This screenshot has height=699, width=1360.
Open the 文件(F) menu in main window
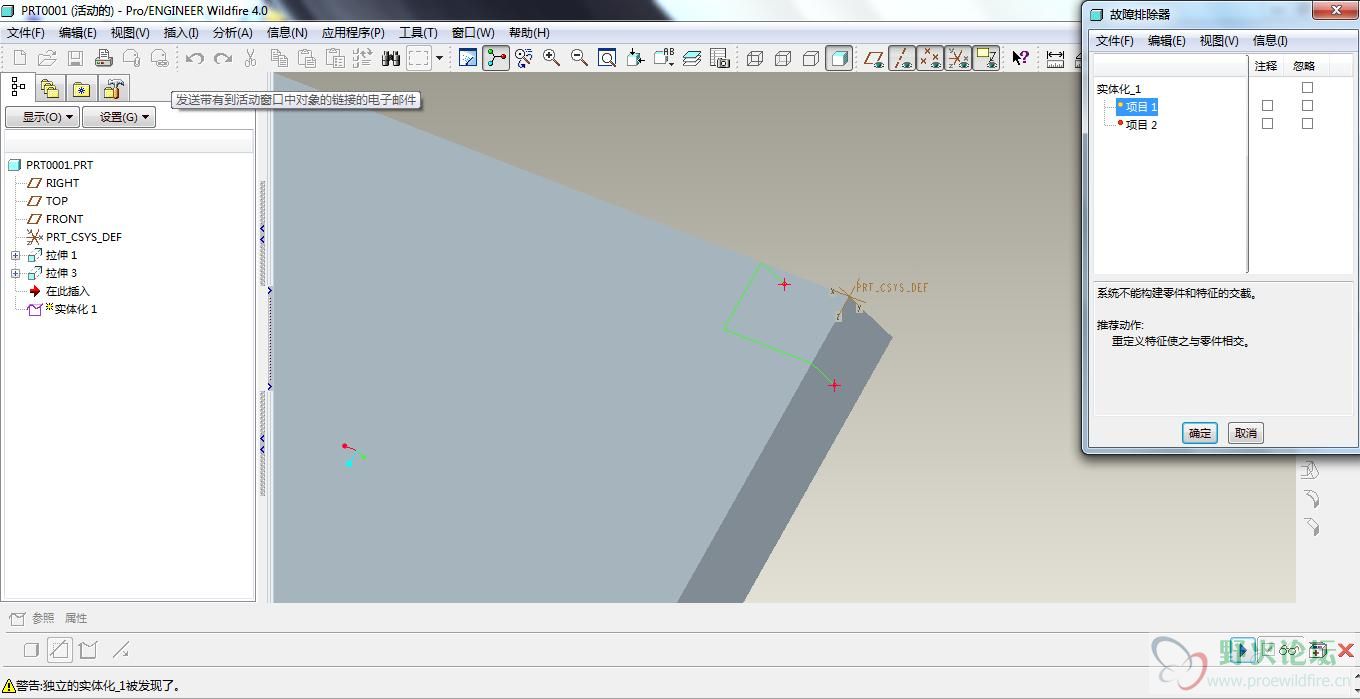[x=26, y=33]
